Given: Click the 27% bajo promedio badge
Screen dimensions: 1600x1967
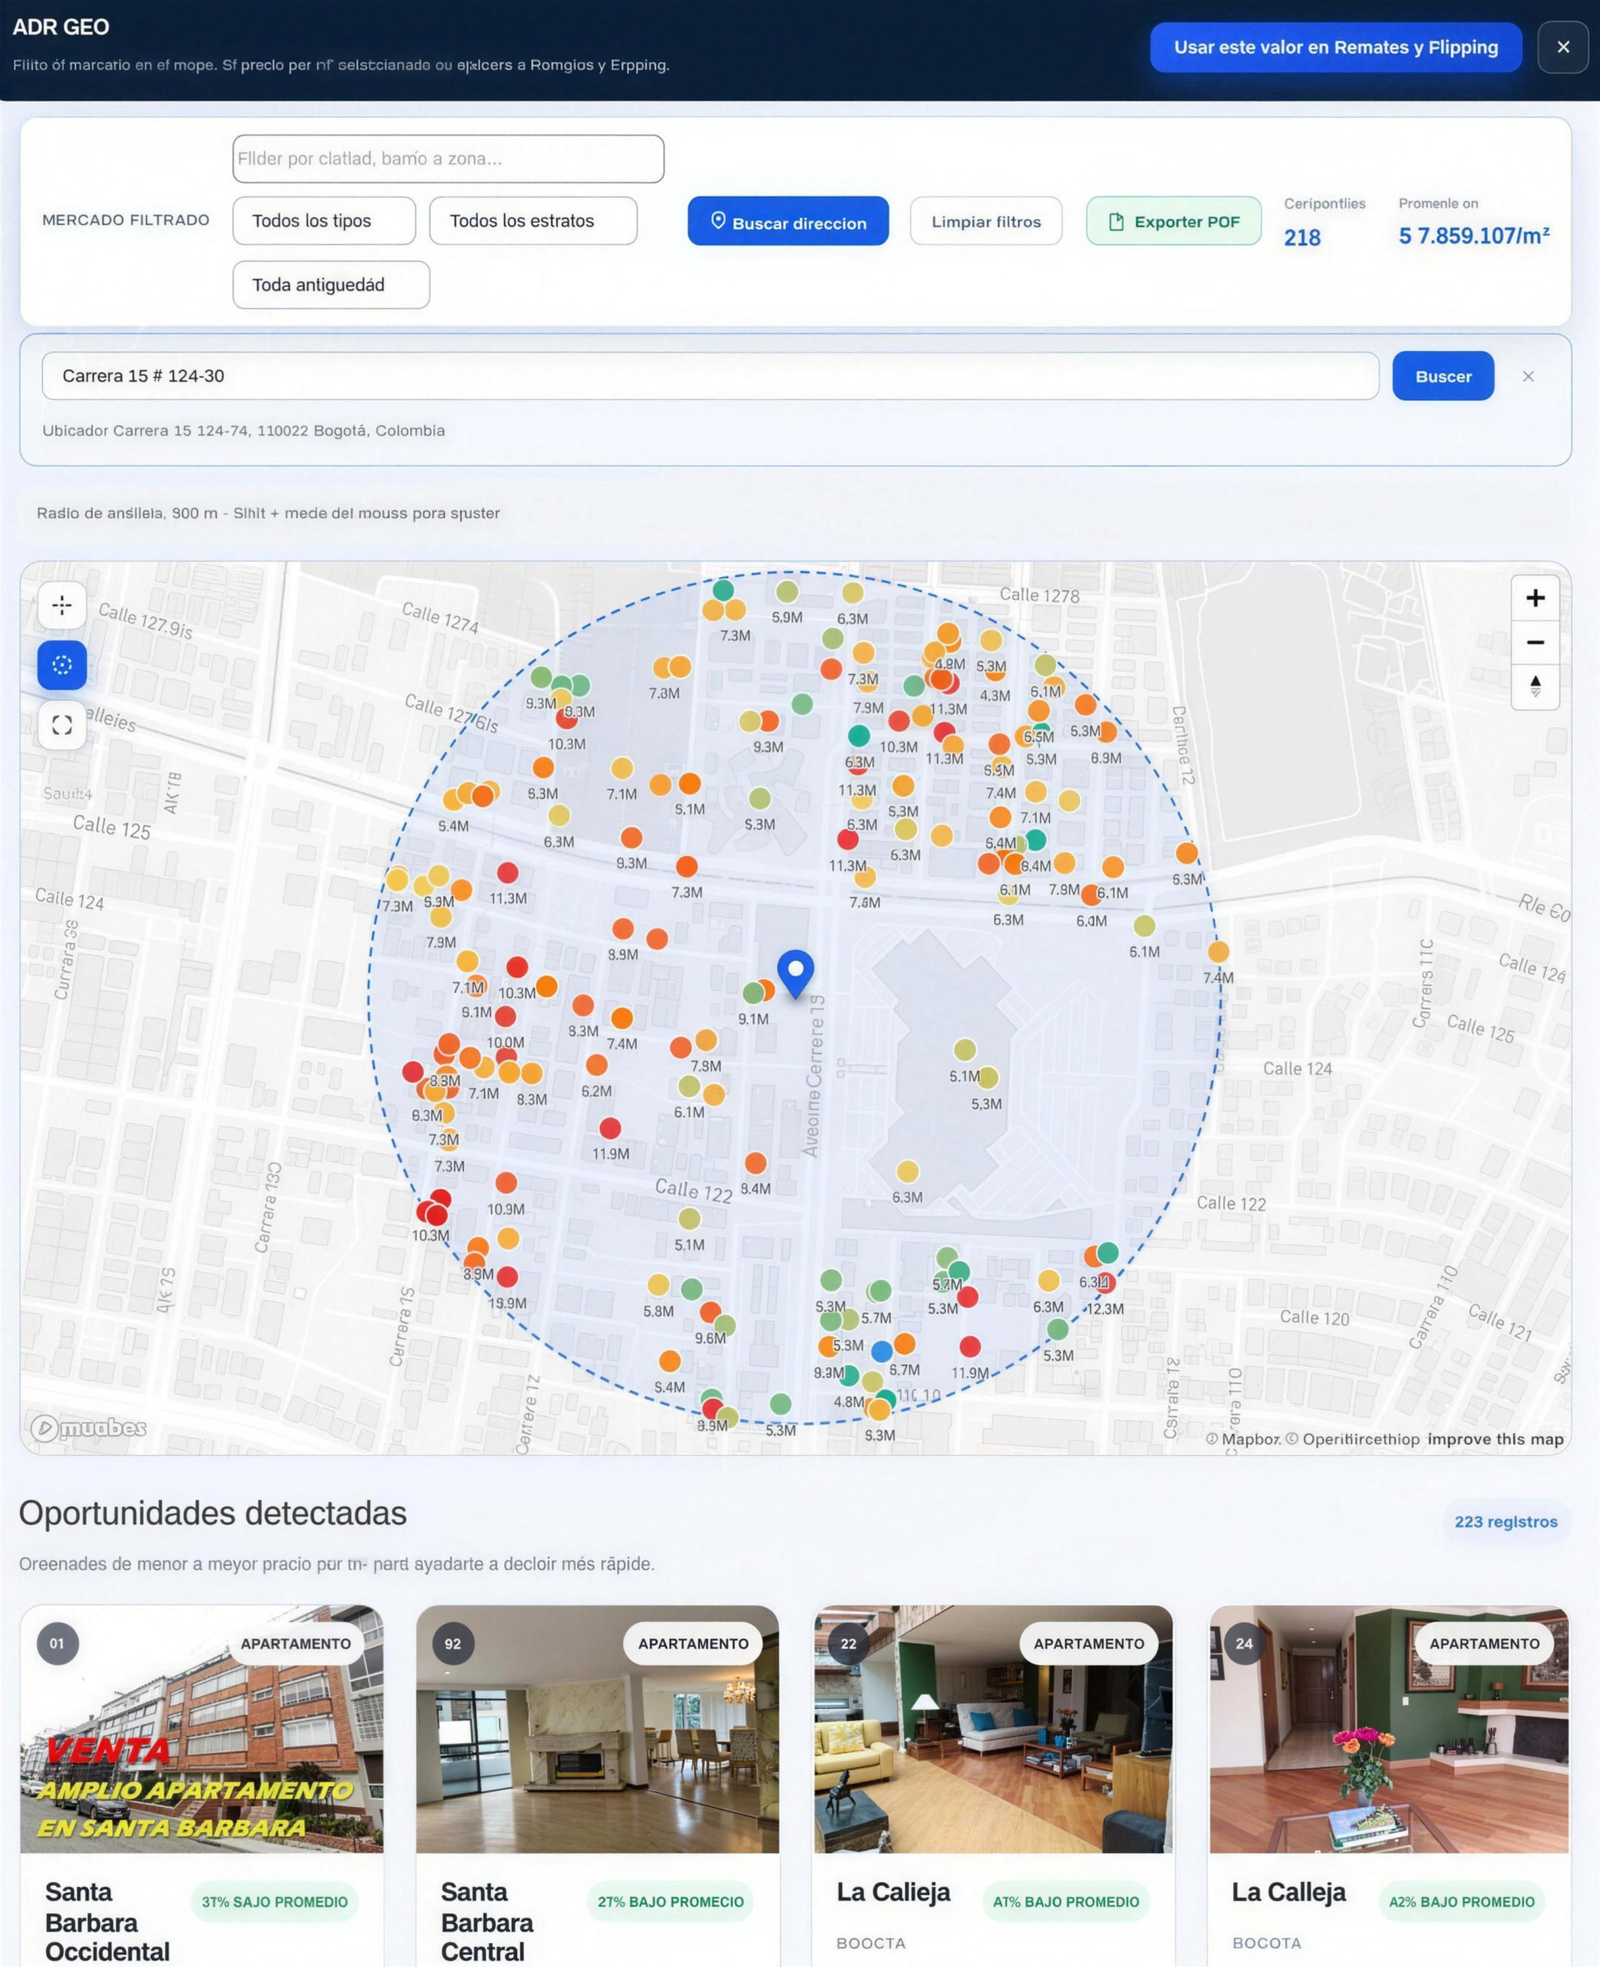Looking at the screenshot, I should coord(671,1901).
